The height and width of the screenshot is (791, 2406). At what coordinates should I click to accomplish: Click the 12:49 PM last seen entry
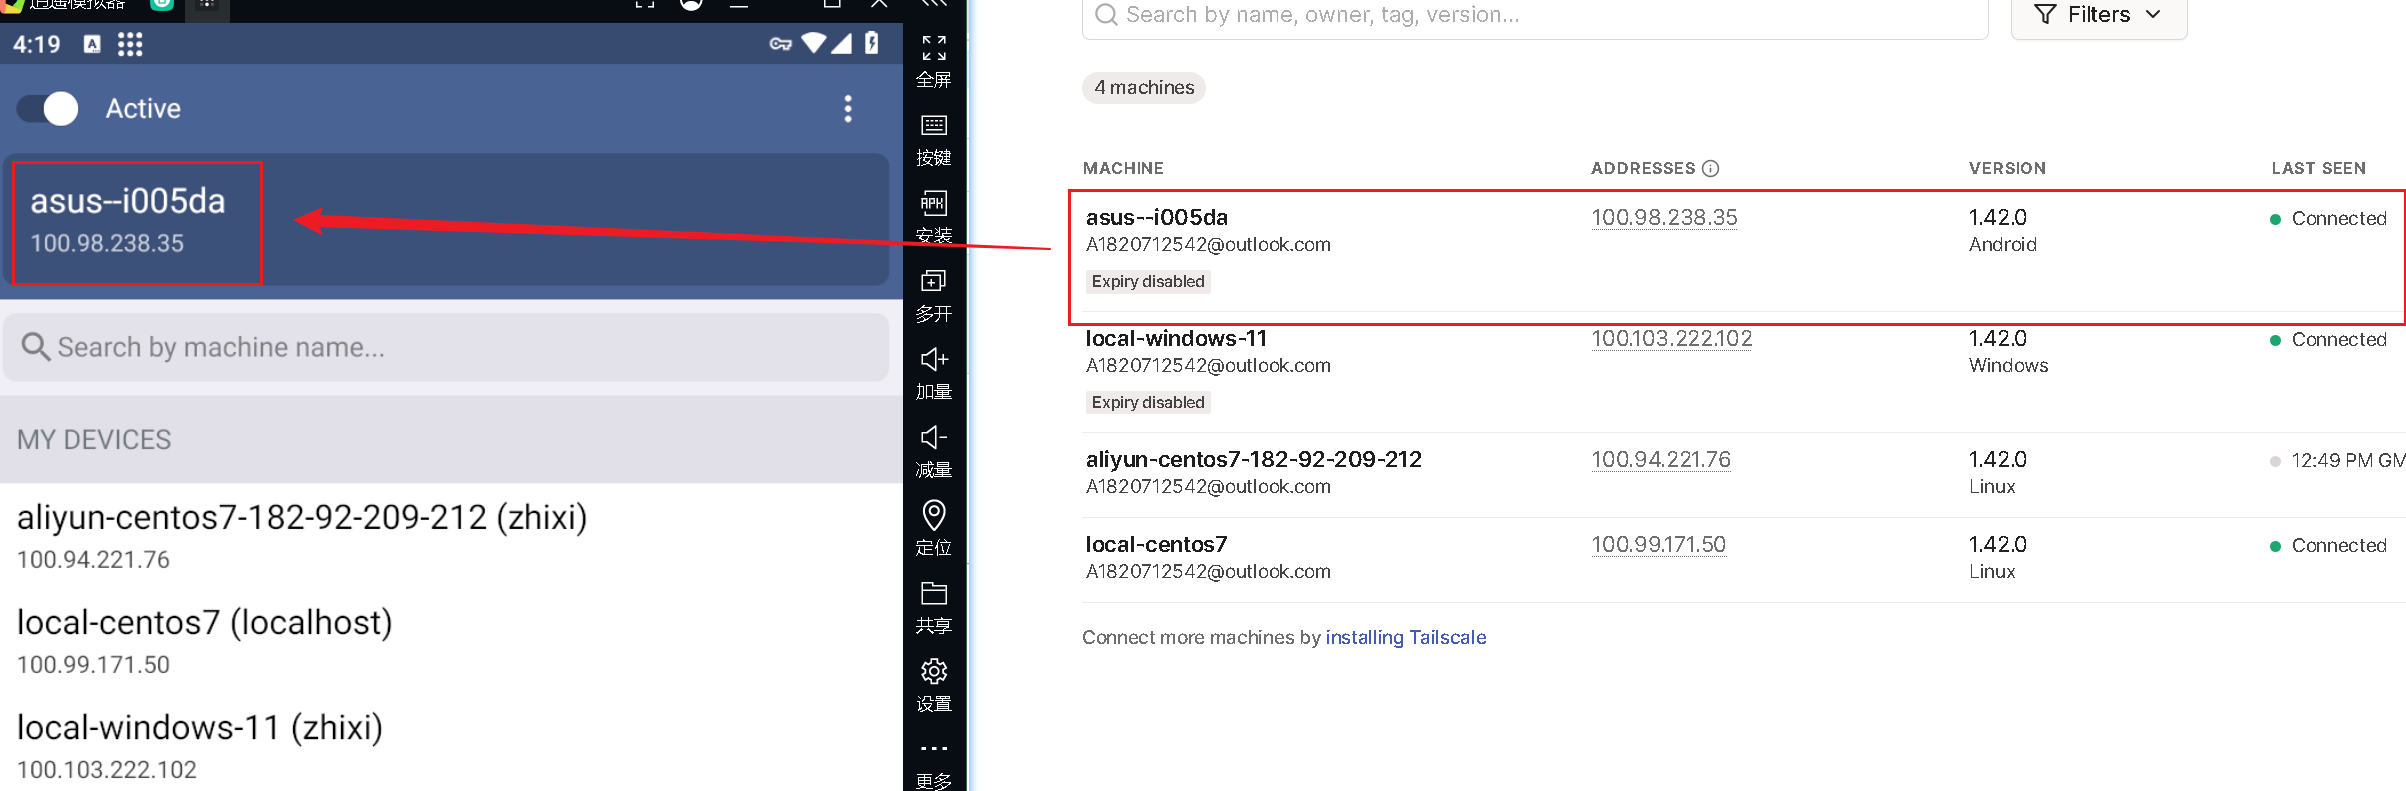[2337, 460]
